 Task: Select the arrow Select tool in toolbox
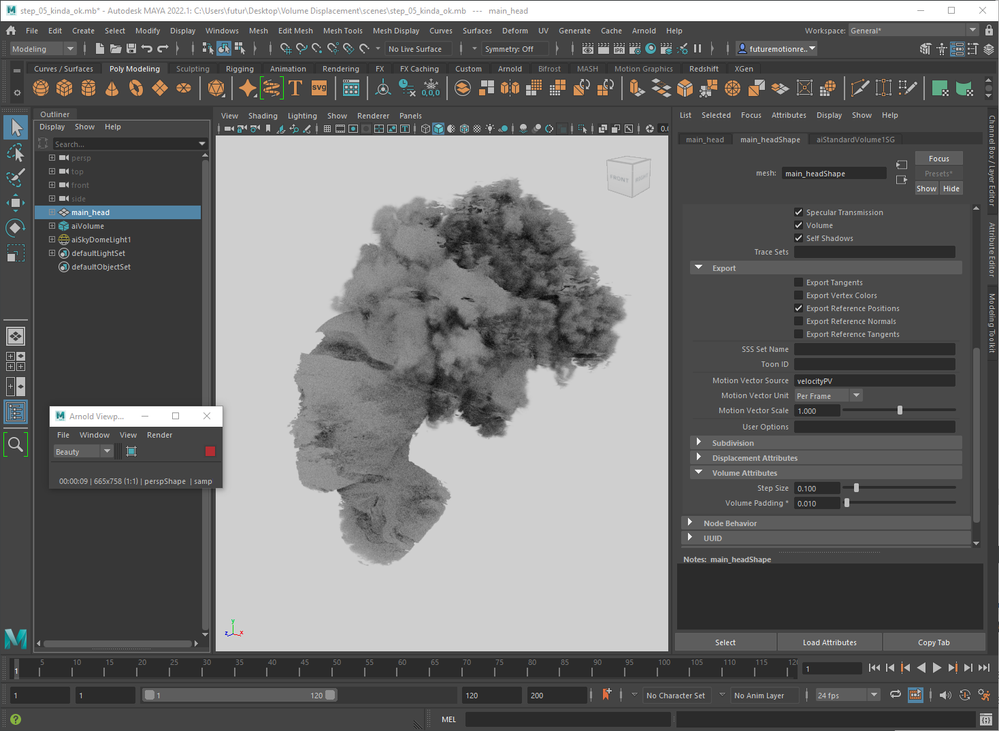click(16, 127)
